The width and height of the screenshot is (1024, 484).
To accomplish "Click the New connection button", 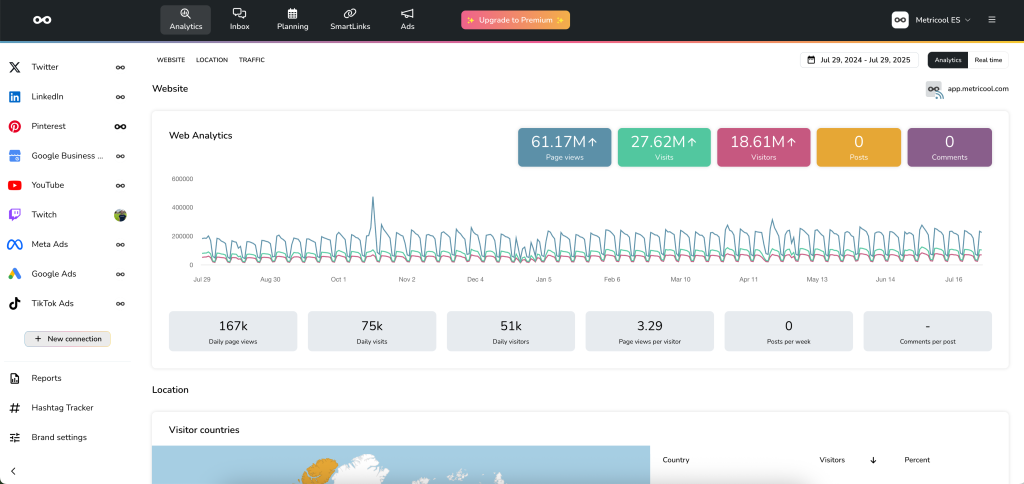I will [68, 339].
